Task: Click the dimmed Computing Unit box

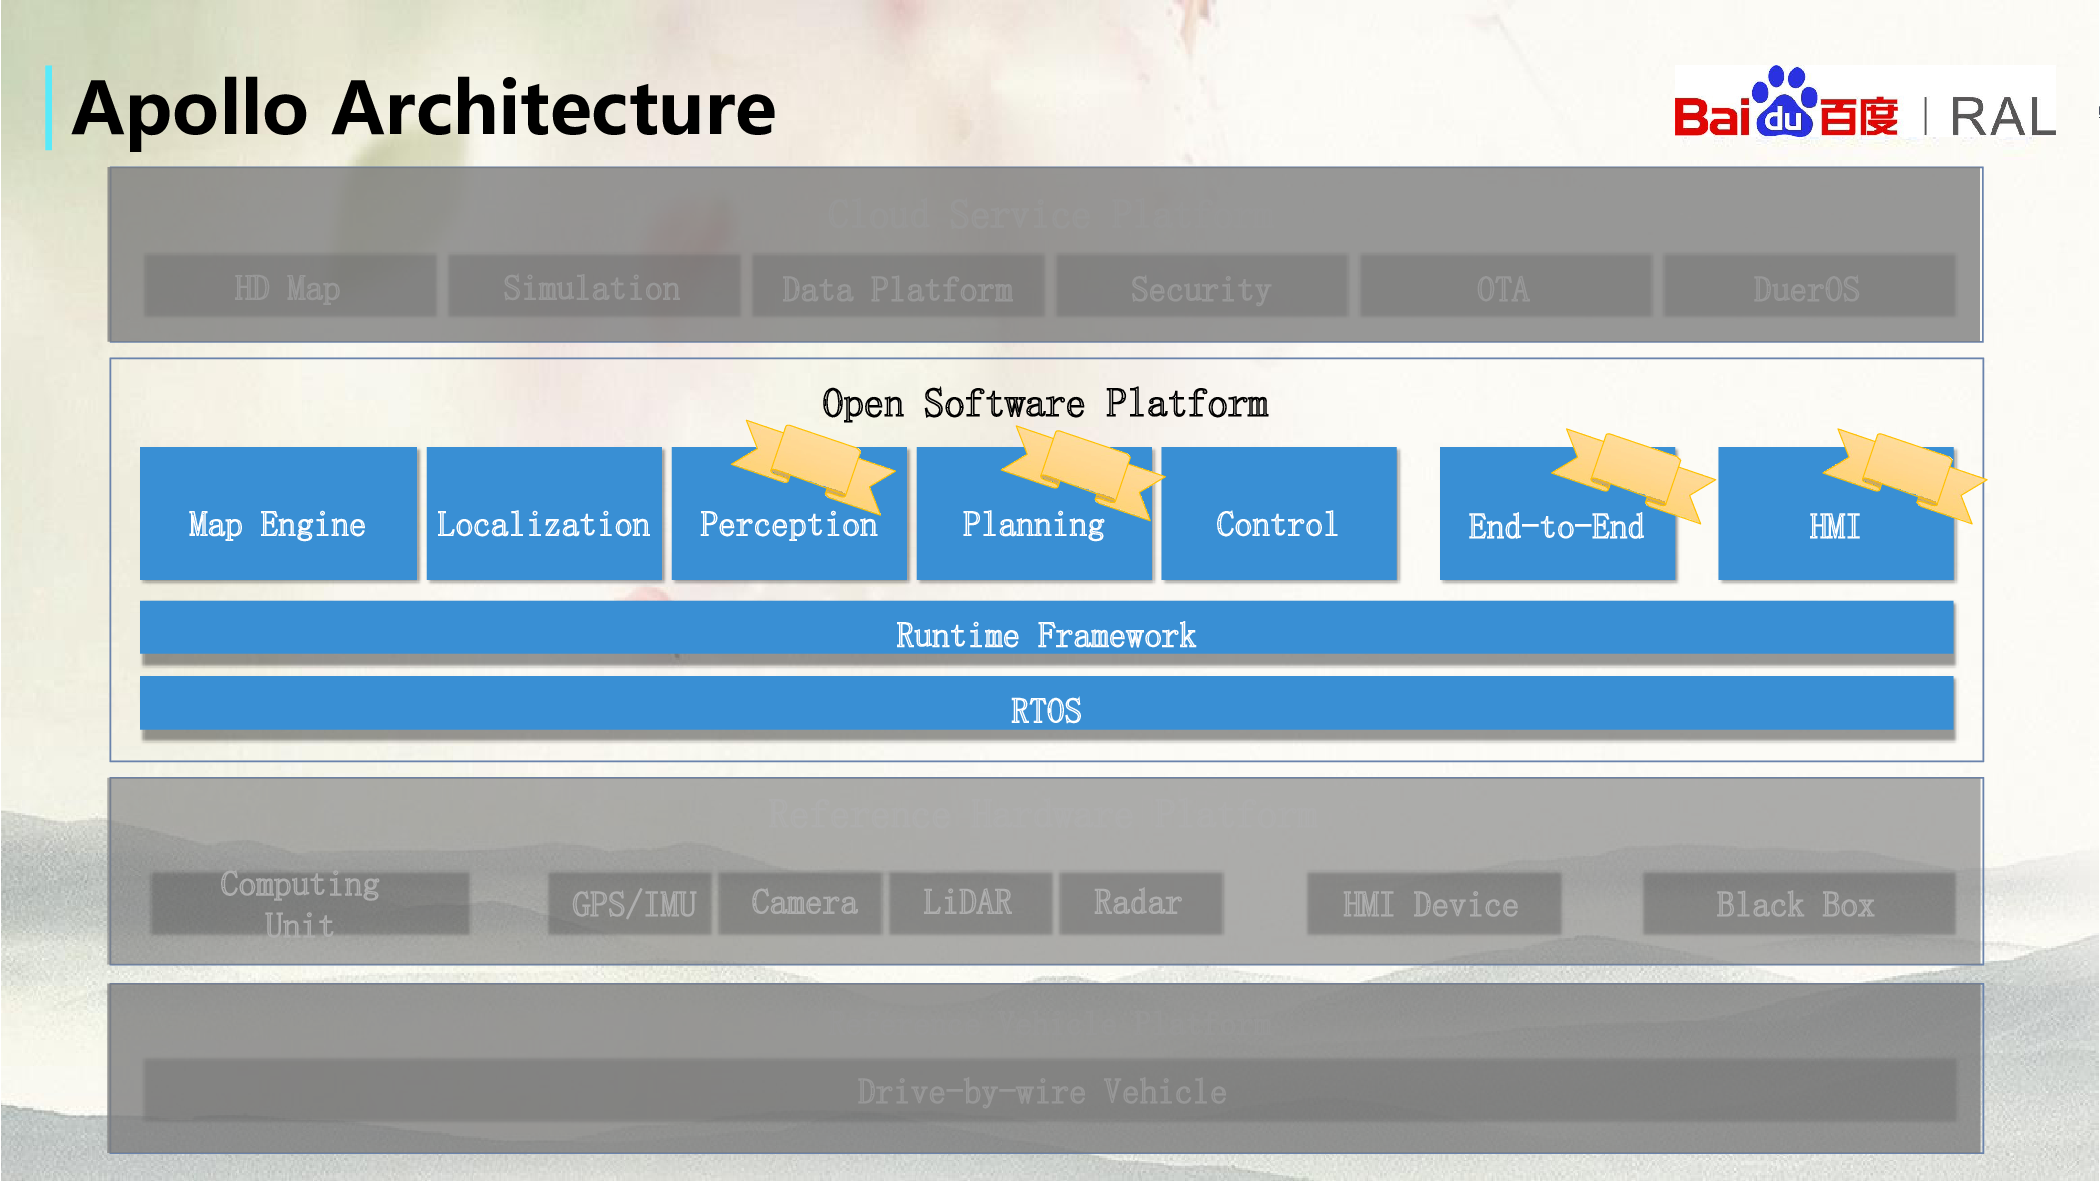Action: point(310,904)
